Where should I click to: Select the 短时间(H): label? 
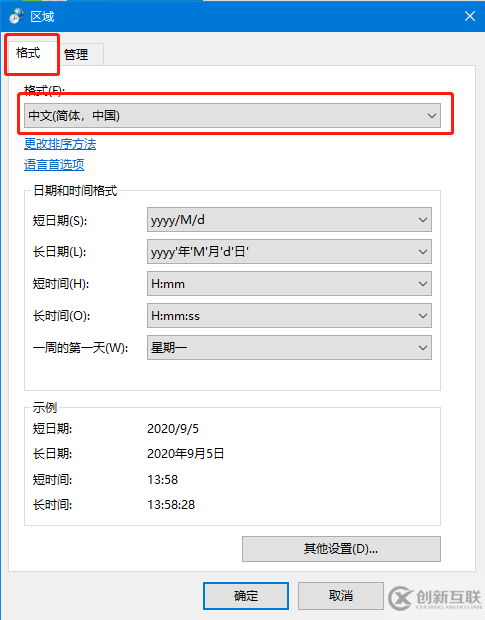(61, 284)
